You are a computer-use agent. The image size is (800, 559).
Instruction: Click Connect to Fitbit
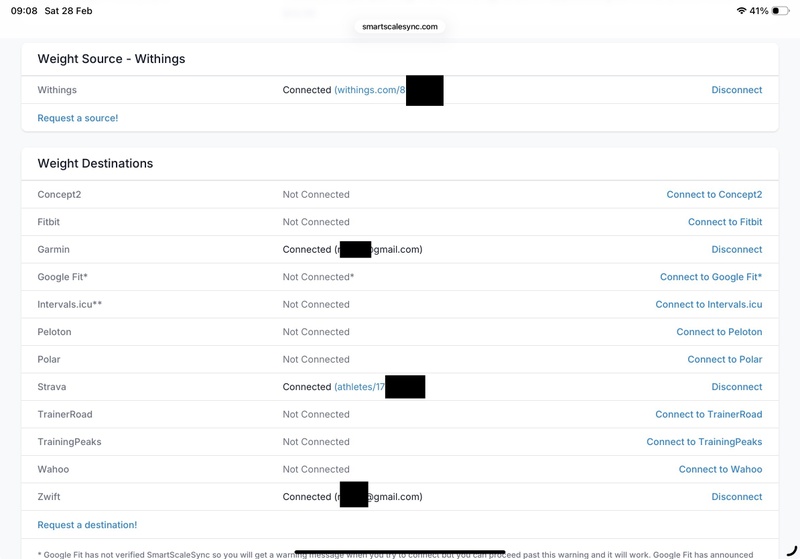point(724,222)
